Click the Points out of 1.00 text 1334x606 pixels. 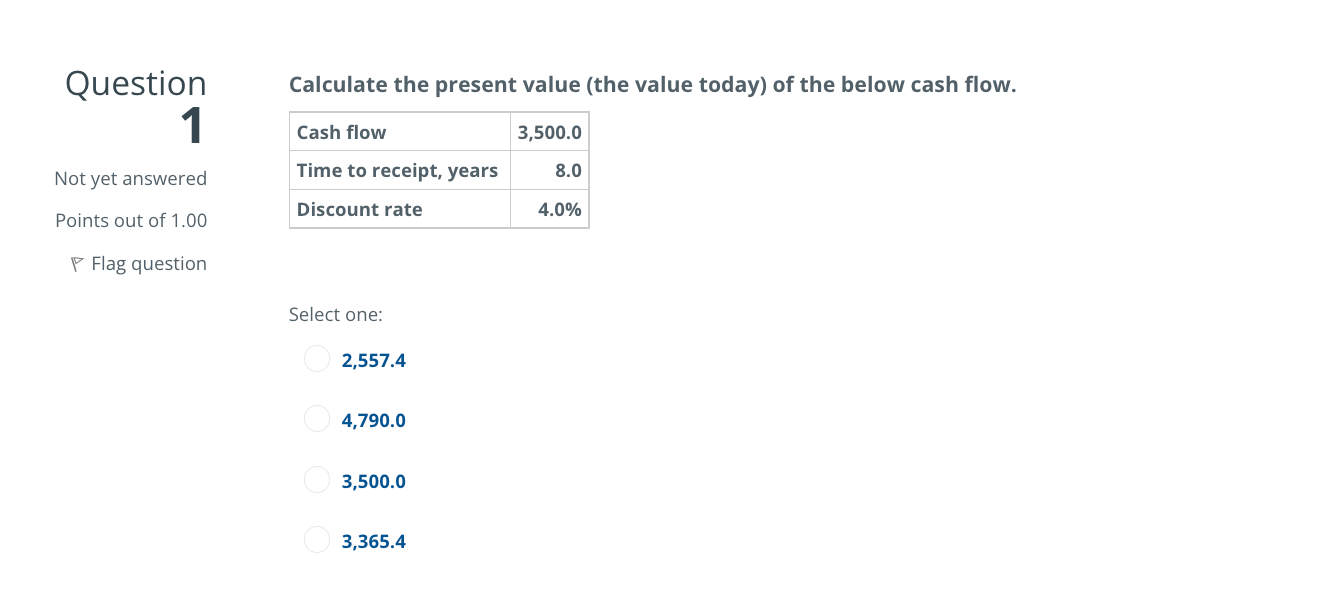pos(131,220)
